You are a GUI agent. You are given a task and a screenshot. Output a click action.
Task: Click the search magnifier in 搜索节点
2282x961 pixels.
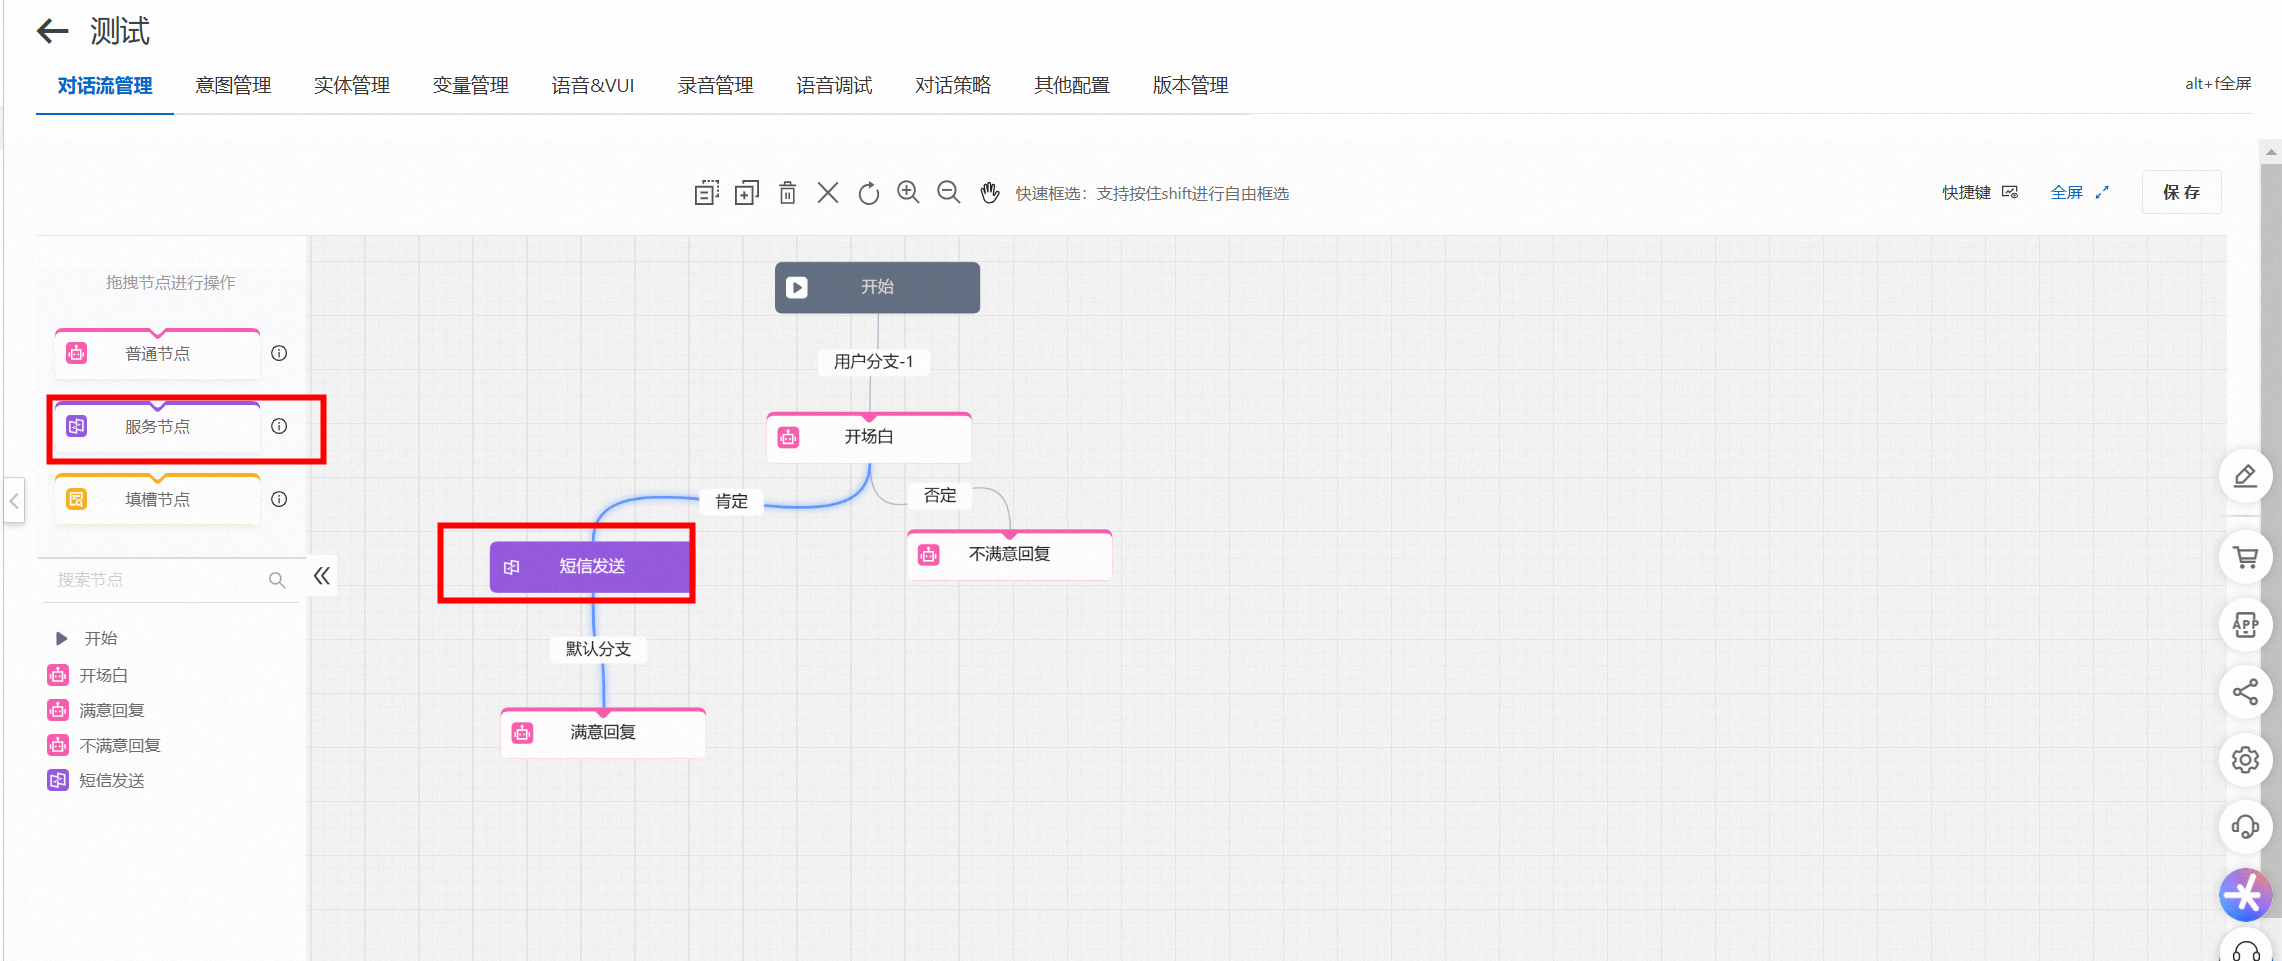pyautogui.click(x=277, y=580)
